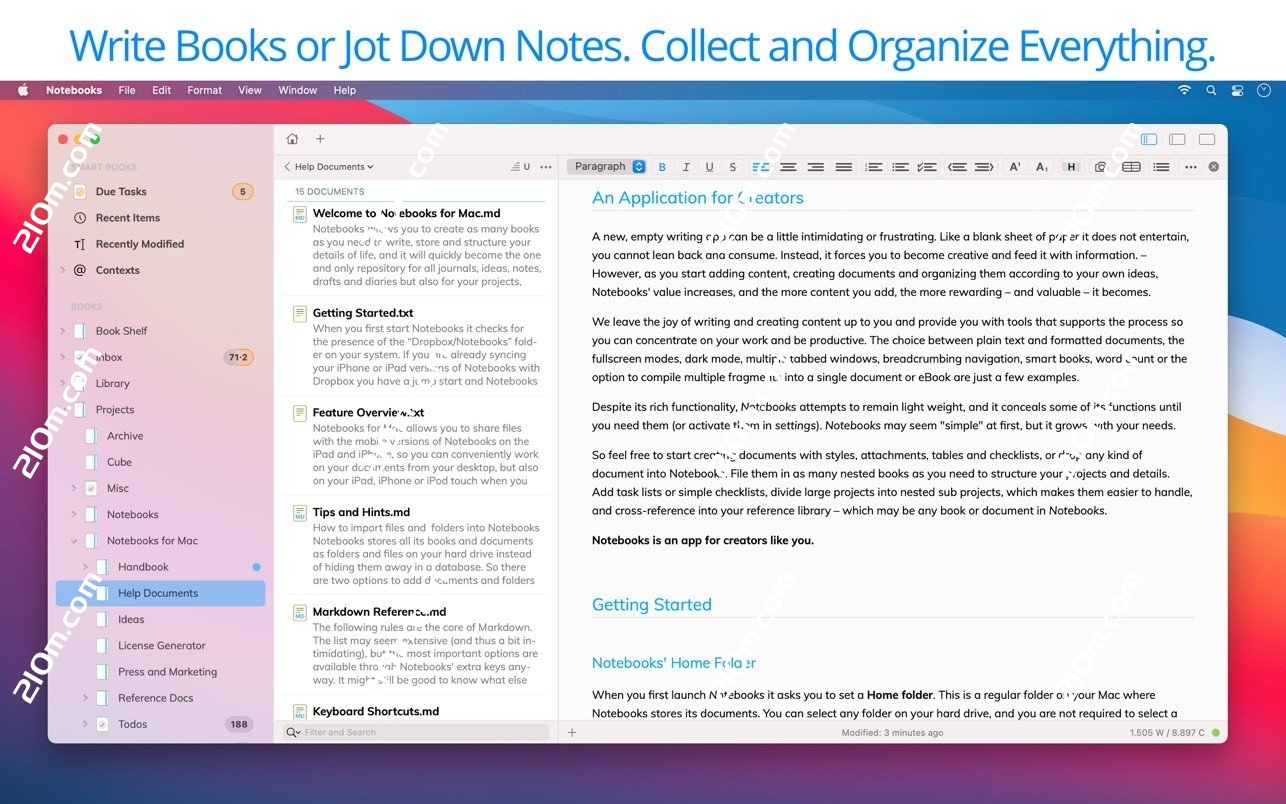Expand the Notebooks for Mac book

click(74, 540)
